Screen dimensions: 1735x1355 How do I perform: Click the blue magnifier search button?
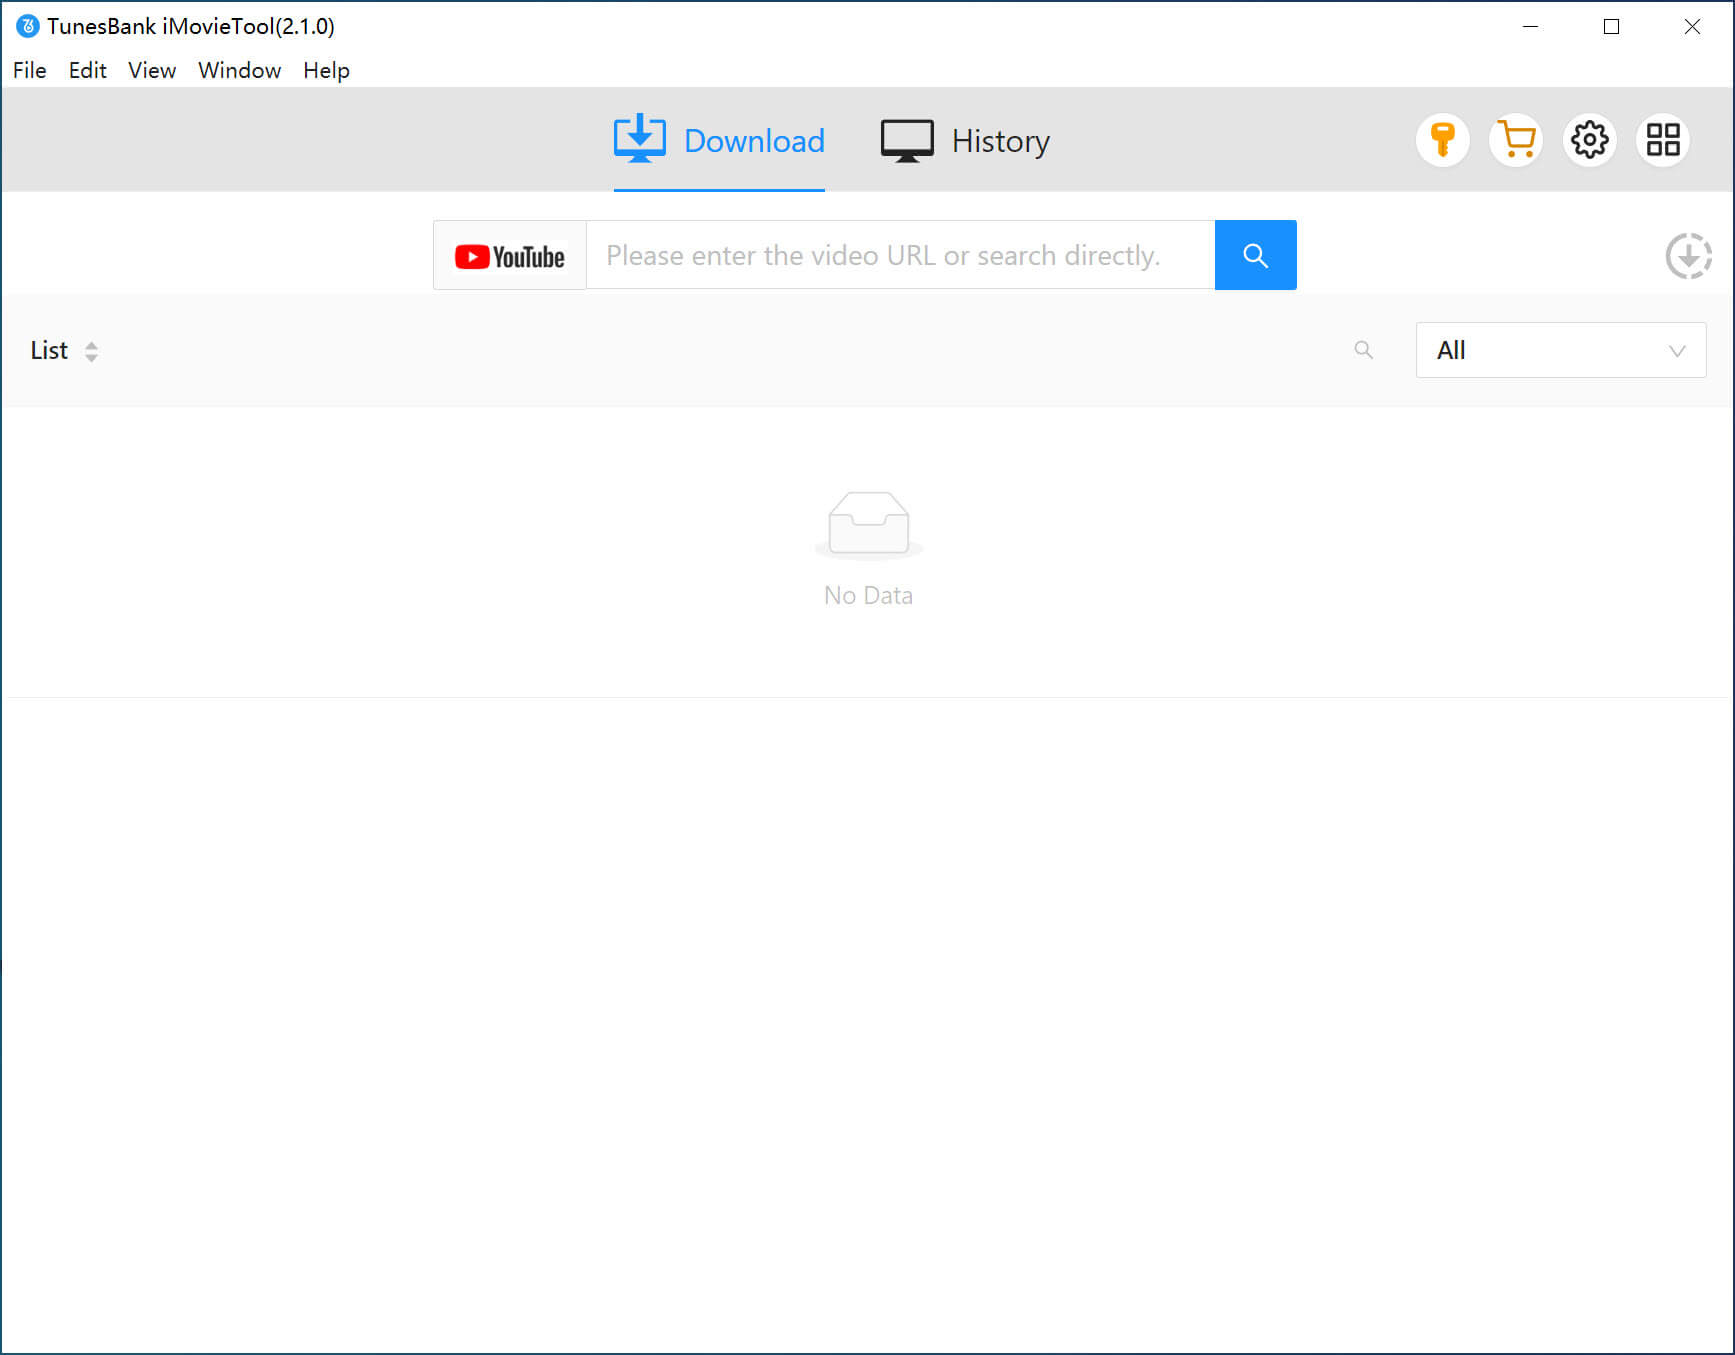coord(1255,255)
